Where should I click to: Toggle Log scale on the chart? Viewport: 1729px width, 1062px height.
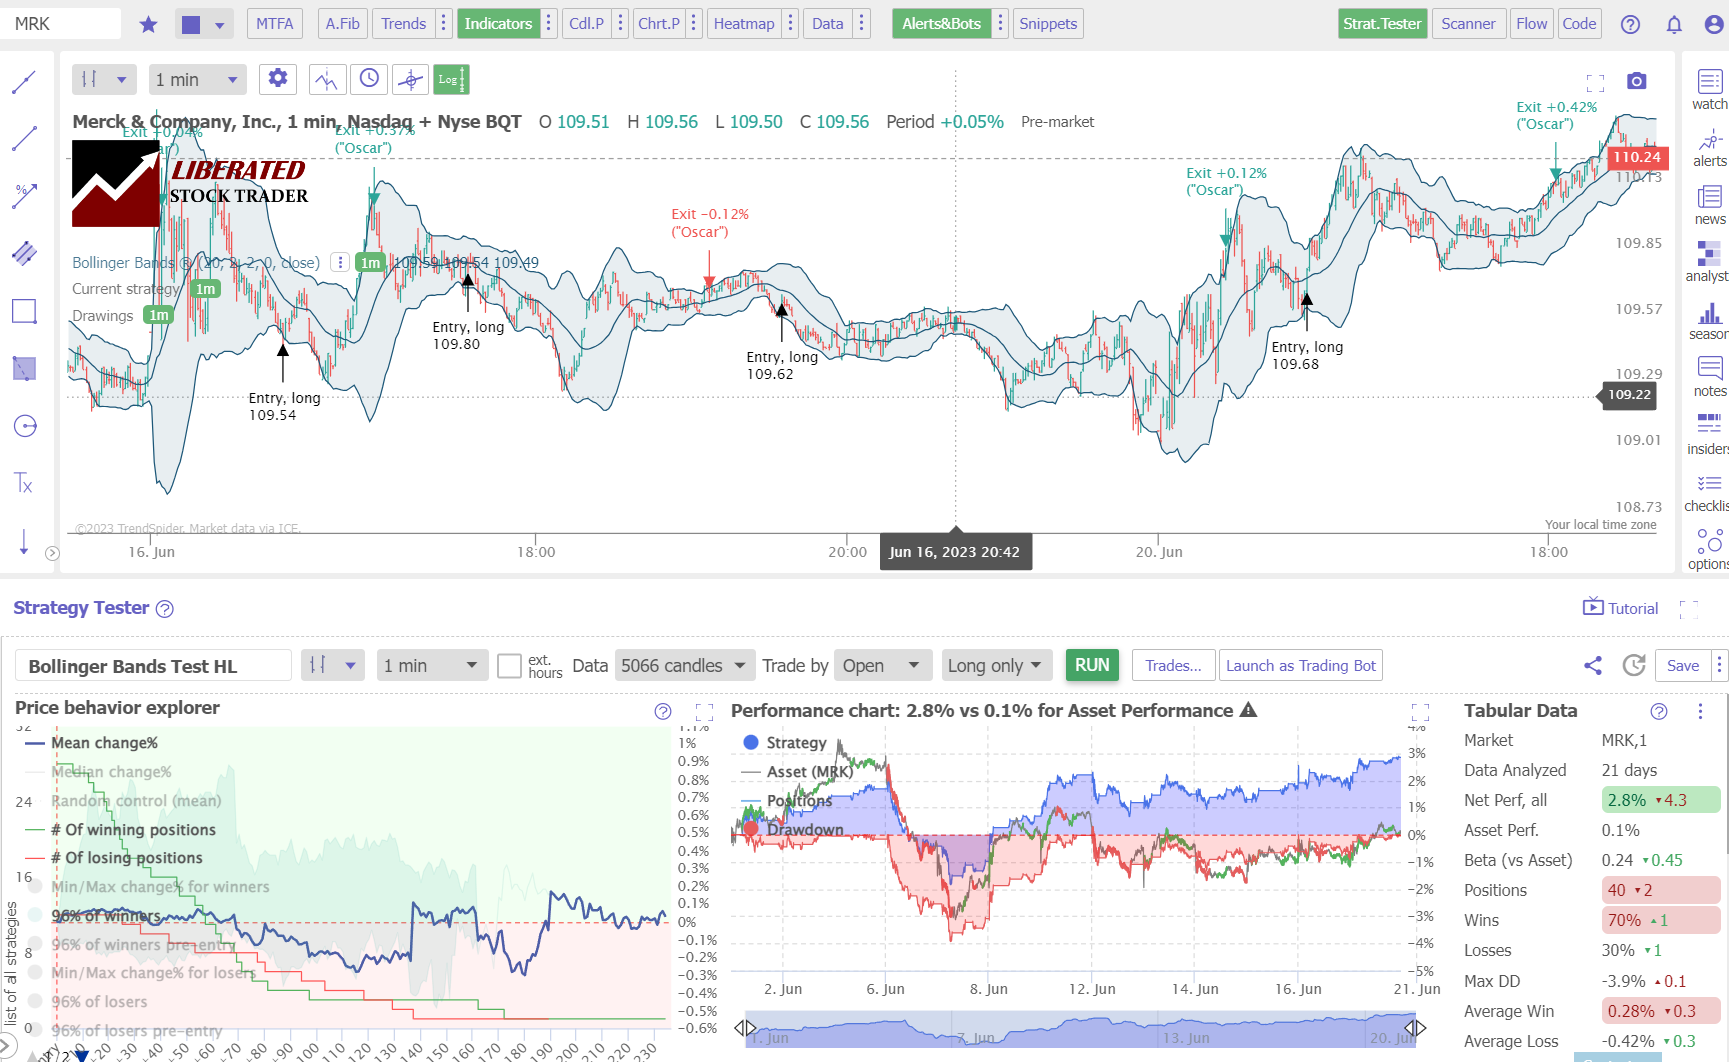(x=451, y=79)
